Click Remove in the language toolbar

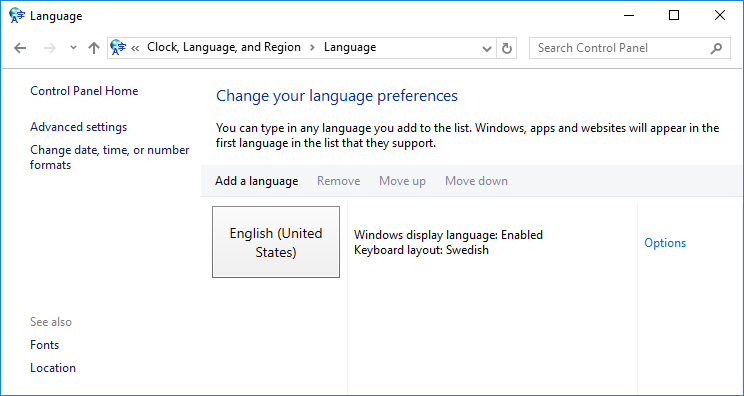coord(338,181)
